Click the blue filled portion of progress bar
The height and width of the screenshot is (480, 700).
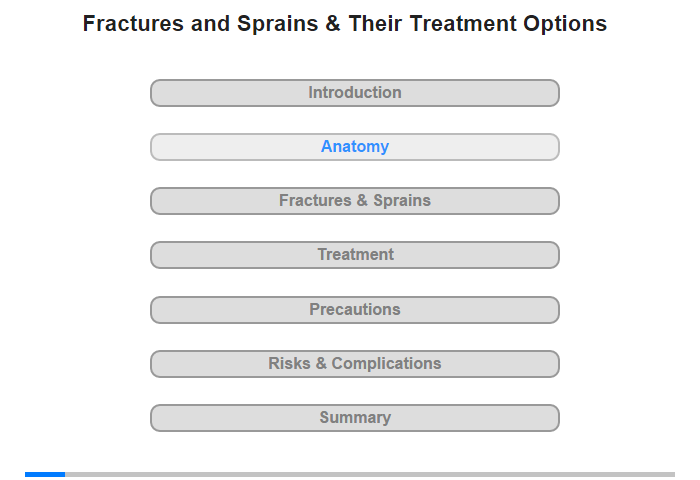click(x=45, y=474)
